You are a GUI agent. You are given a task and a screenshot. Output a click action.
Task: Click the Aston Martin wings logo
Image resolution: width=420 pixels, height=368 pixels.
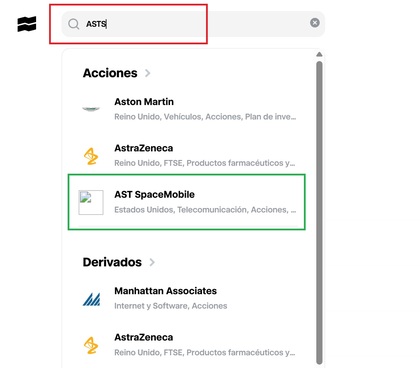[x=91, y=109]
